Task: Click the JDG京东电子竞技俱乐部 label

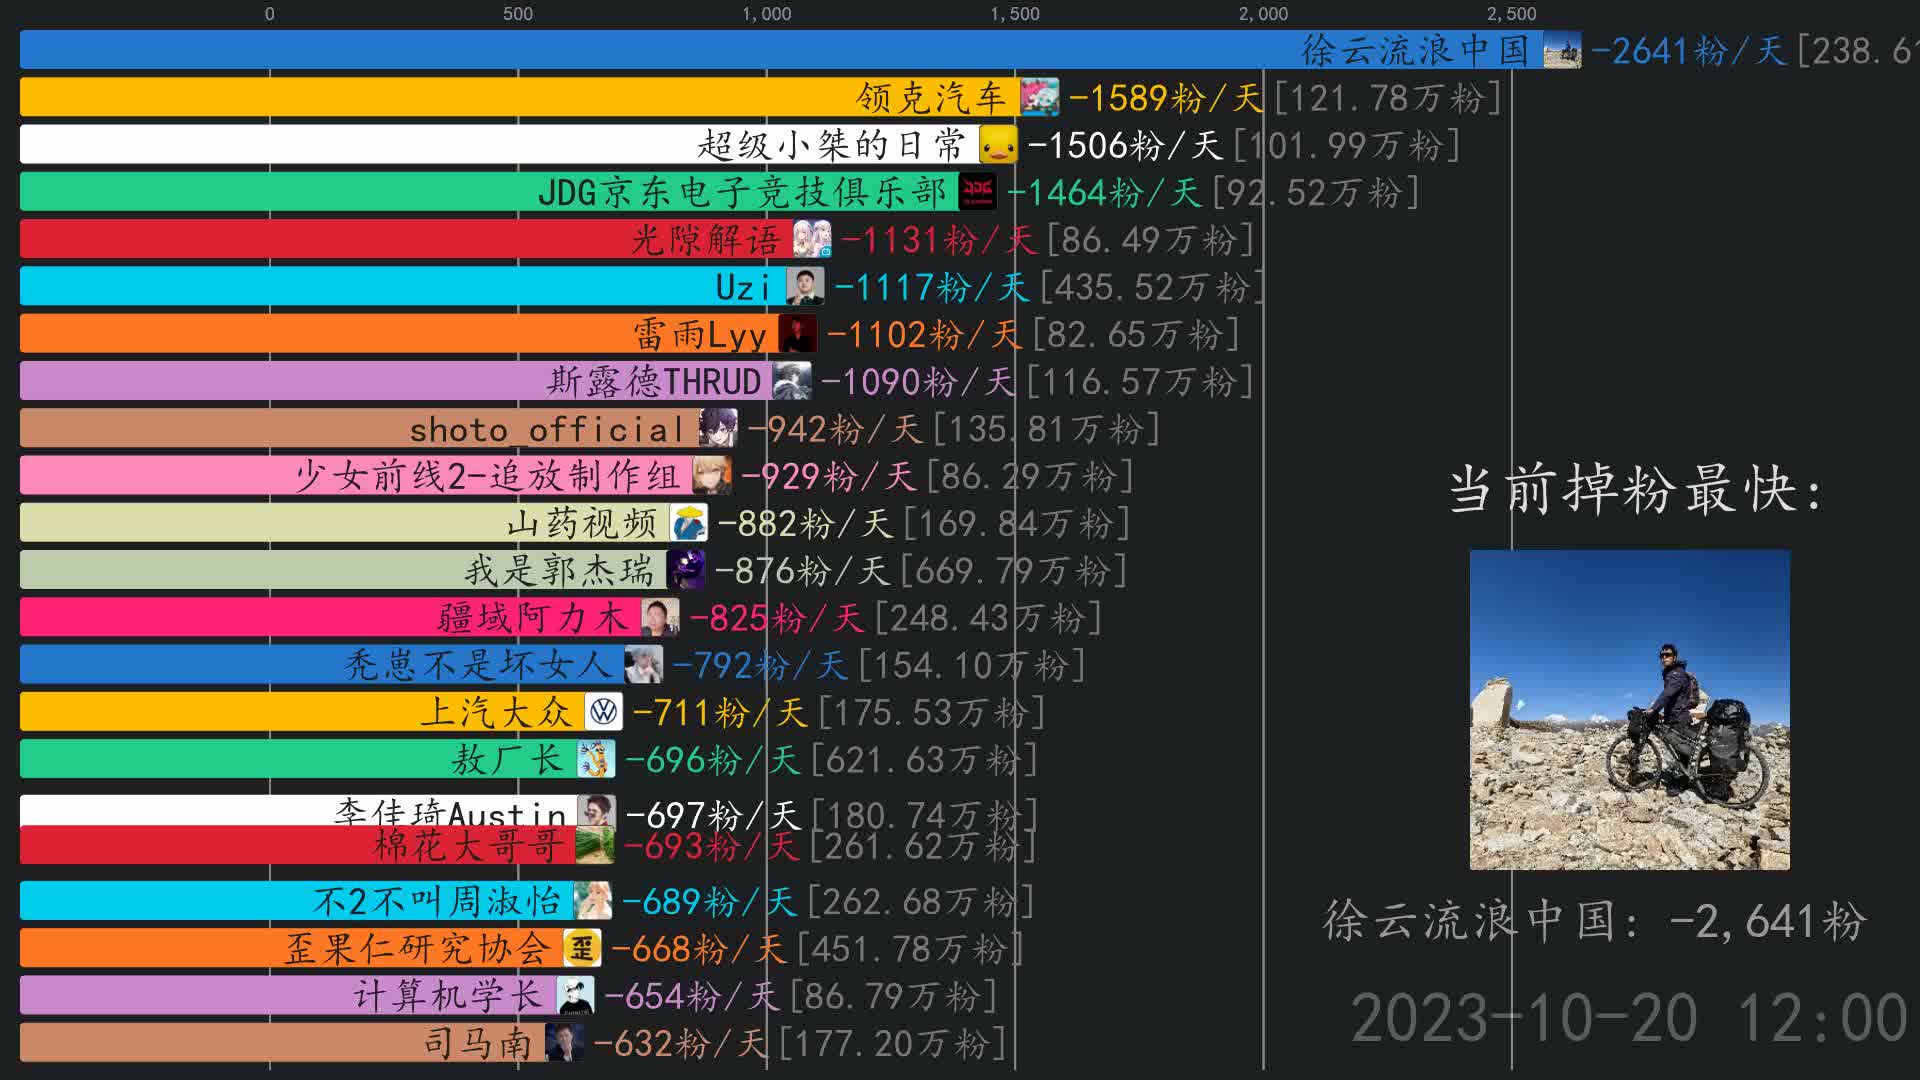Action: (741, 192)
